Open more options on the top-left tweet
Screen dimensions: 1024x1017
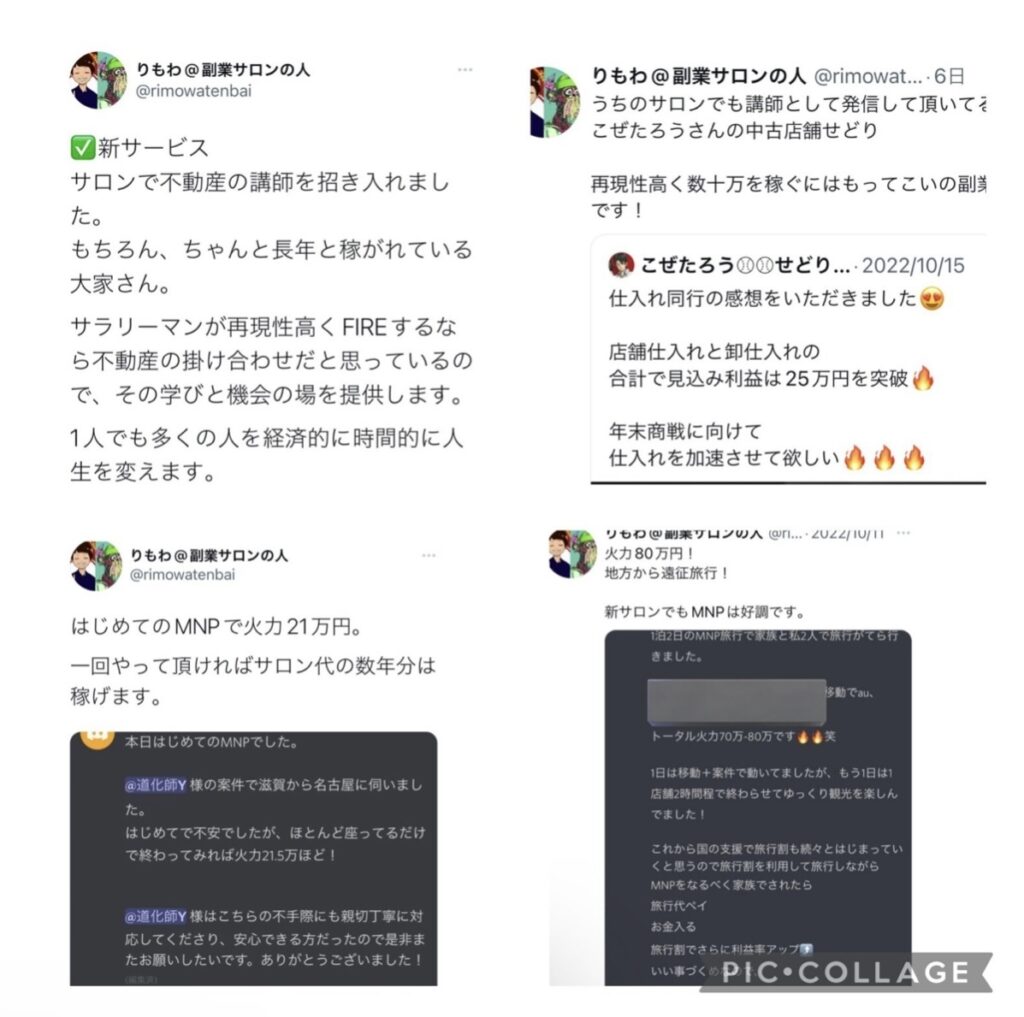(465, 70)
